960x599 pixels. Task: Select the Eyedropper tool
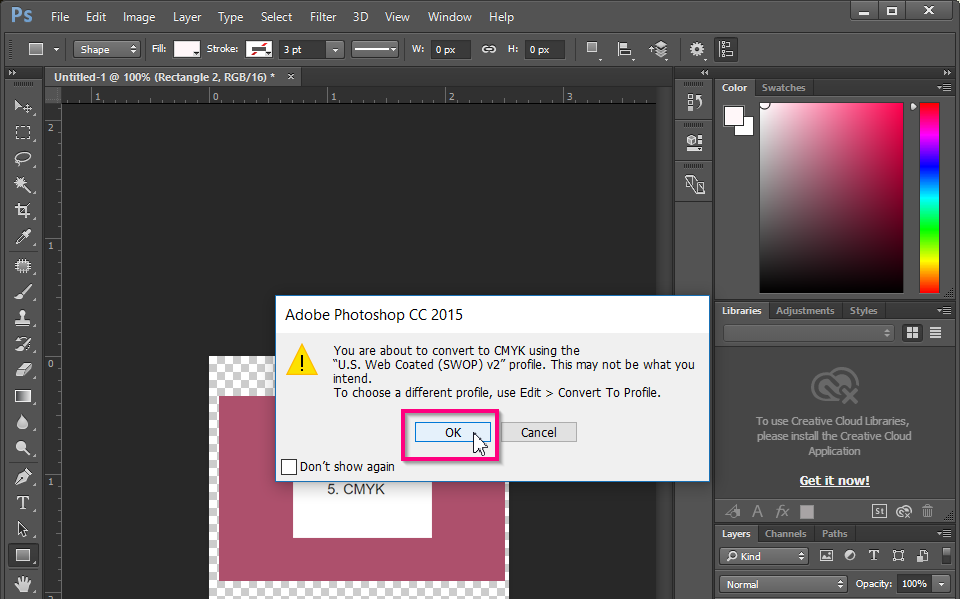(x=22, y=237)
